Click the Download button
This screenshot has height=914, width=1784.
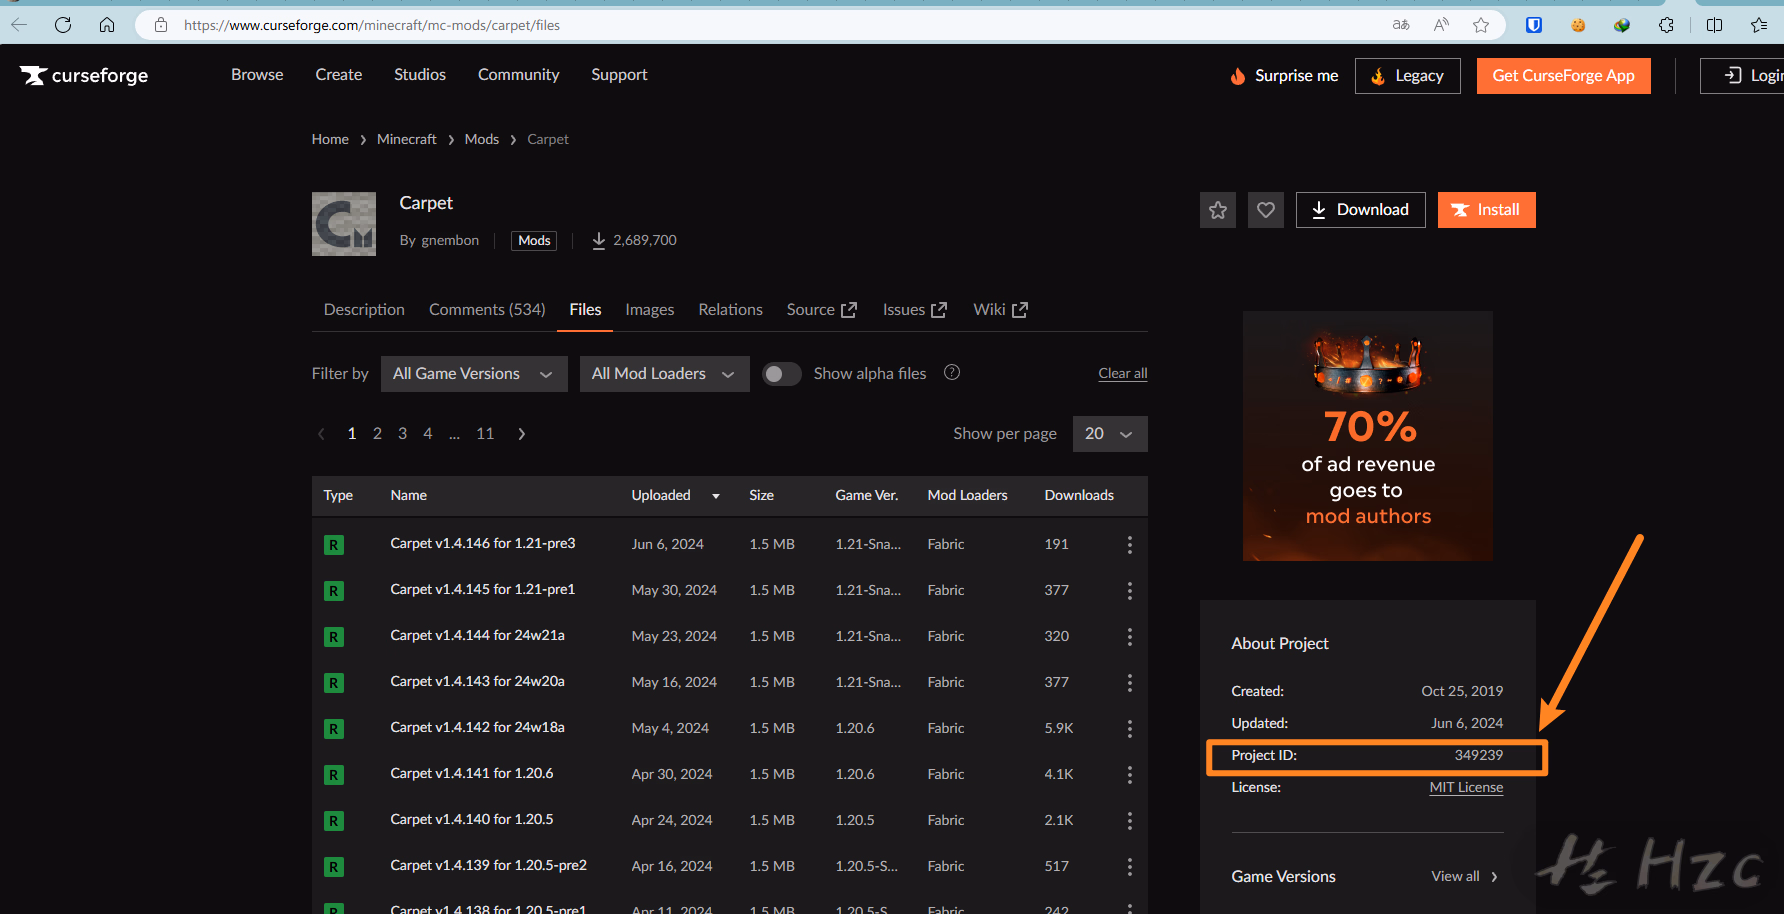(1361, 210)
